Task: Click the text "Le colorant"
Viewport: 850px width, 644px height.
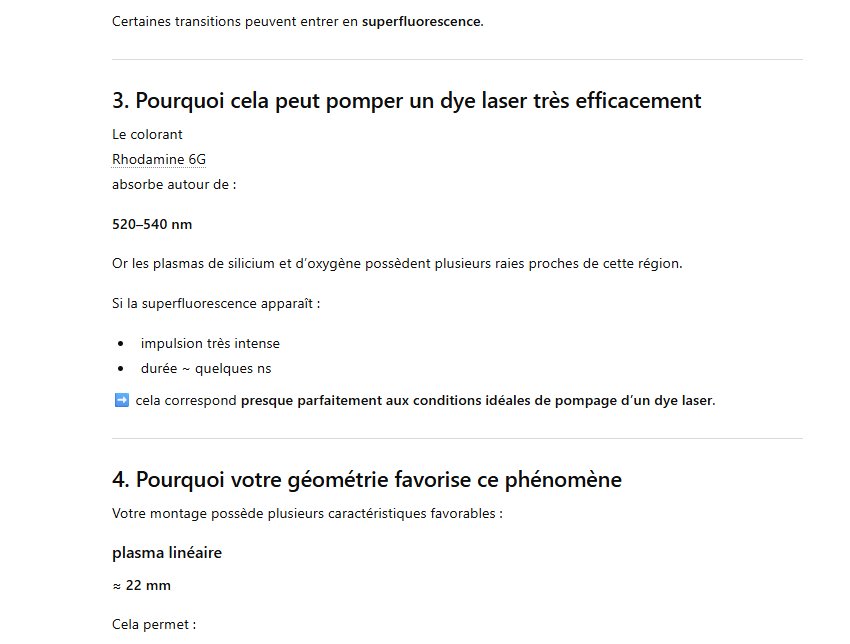Action: (147, 135)
